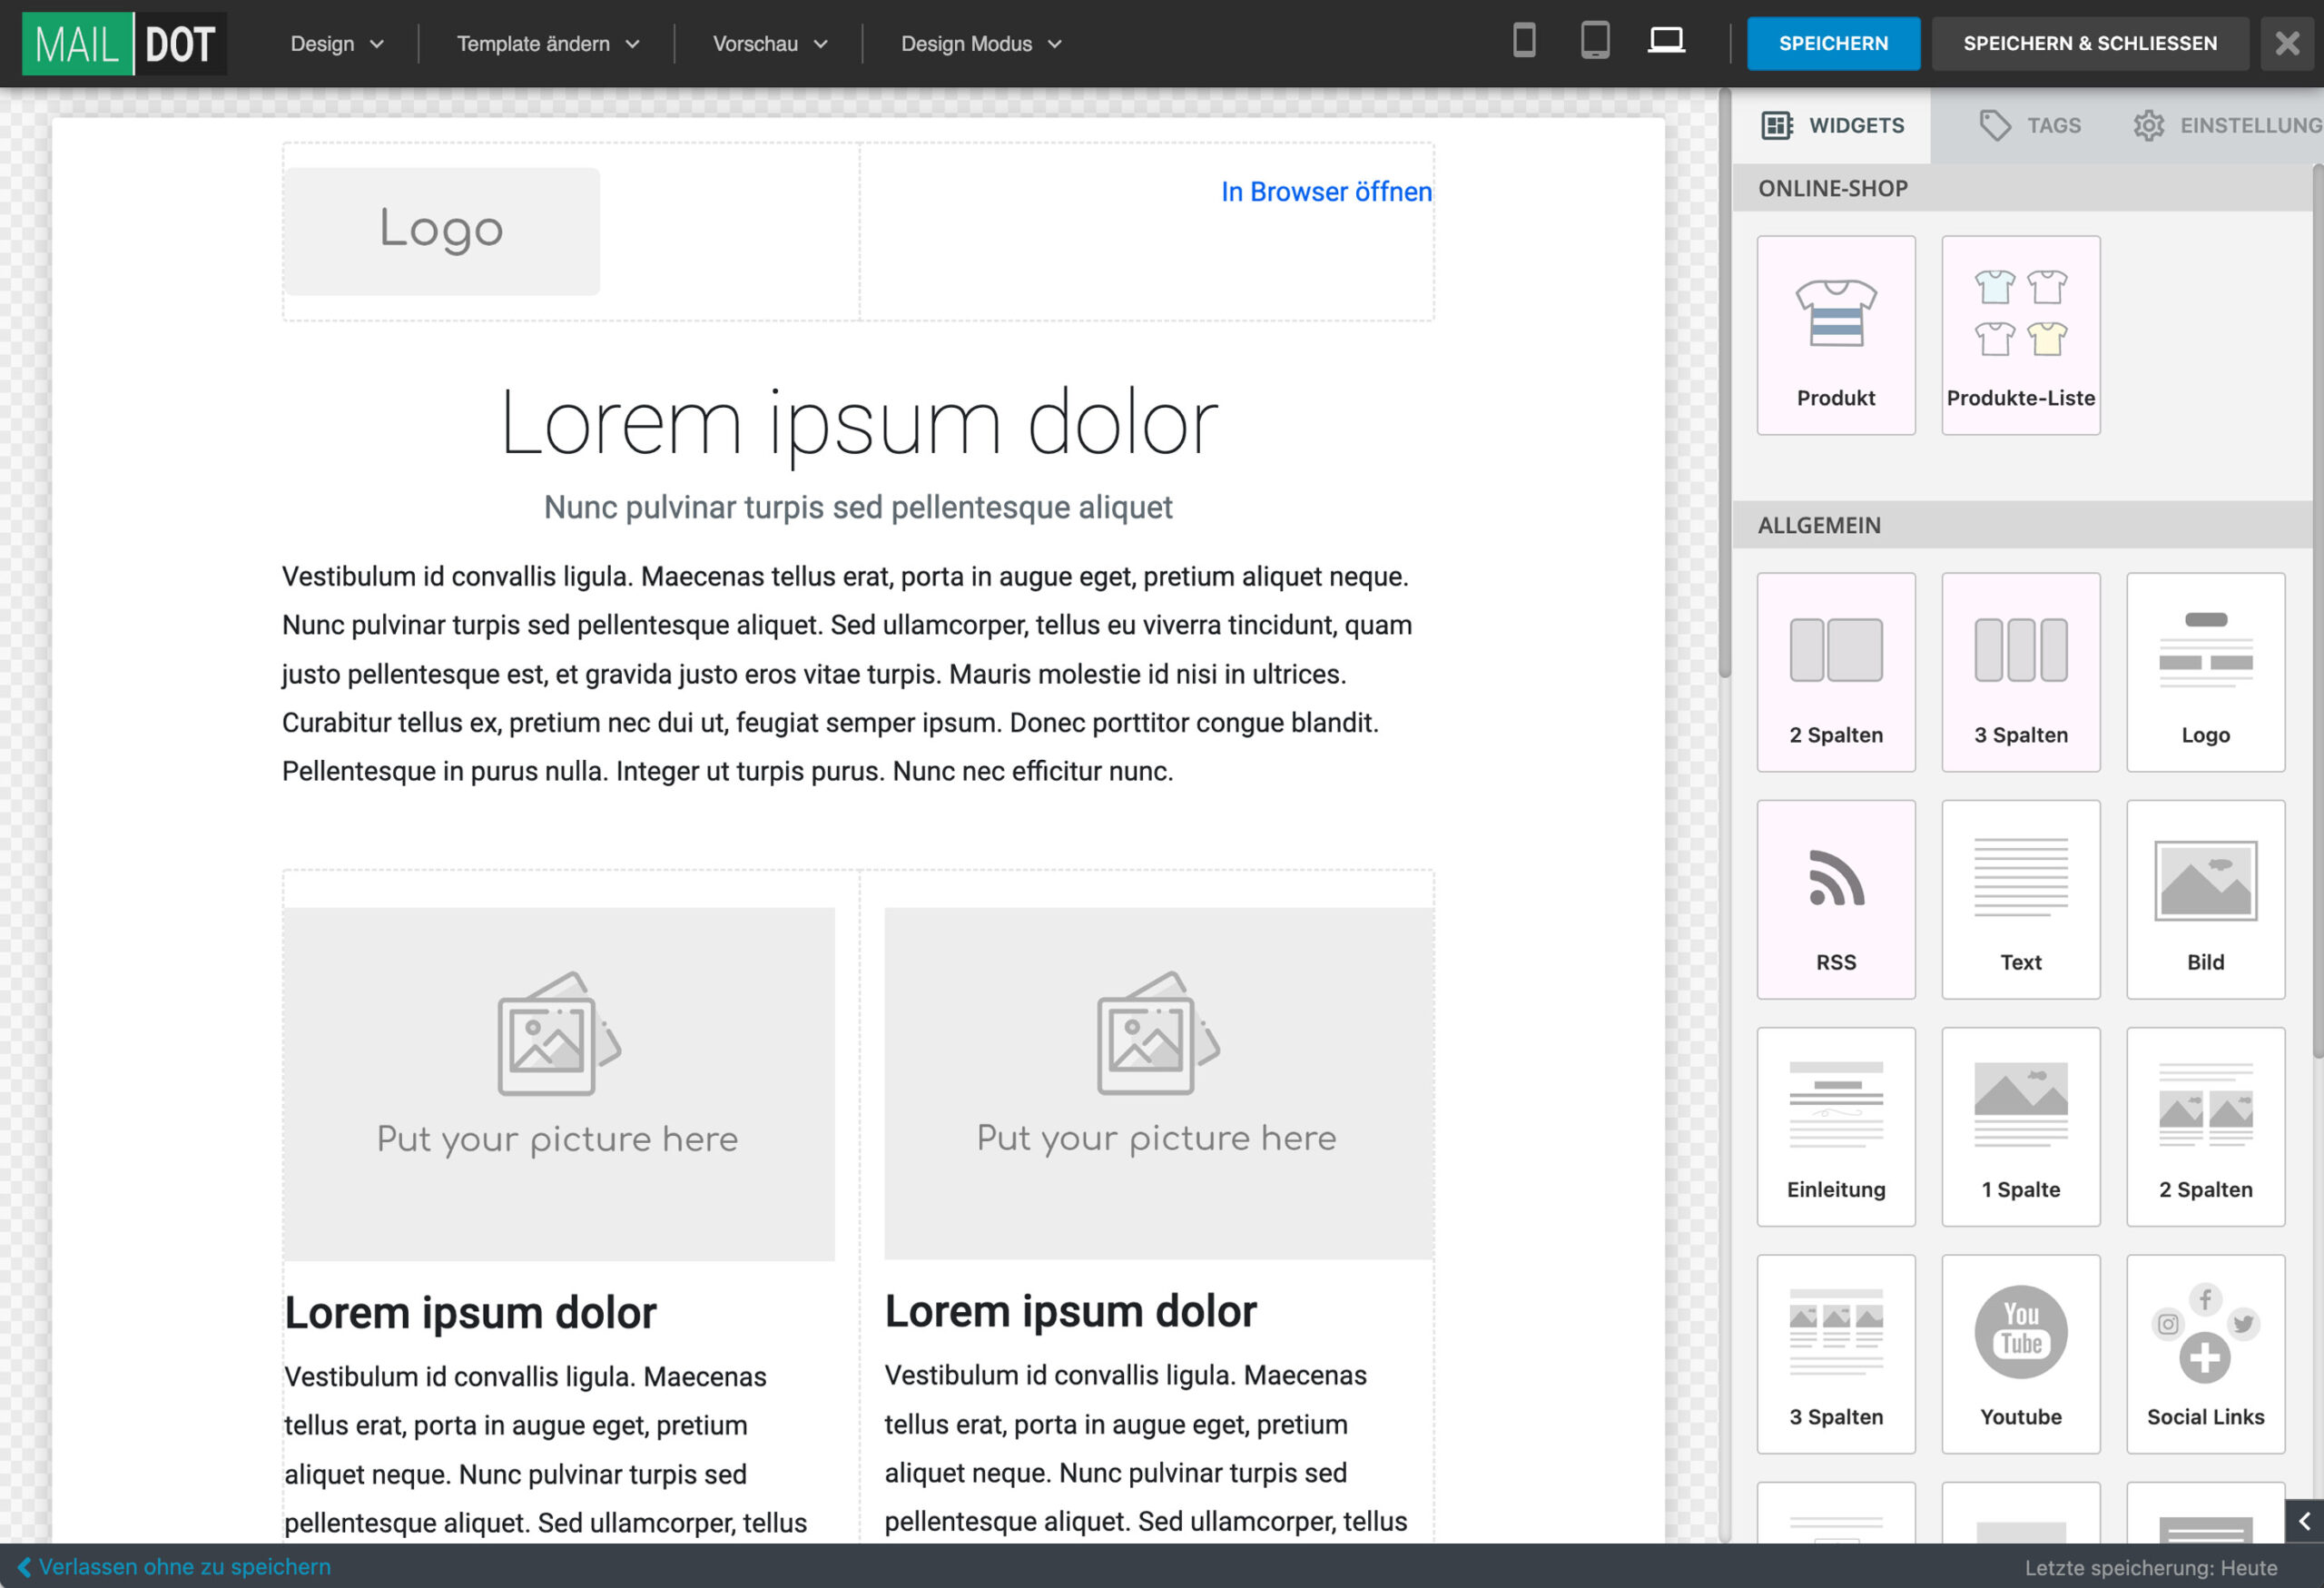Pick the Social Links widget
2324x1588 pixels.
[x=2205, y=1353]
